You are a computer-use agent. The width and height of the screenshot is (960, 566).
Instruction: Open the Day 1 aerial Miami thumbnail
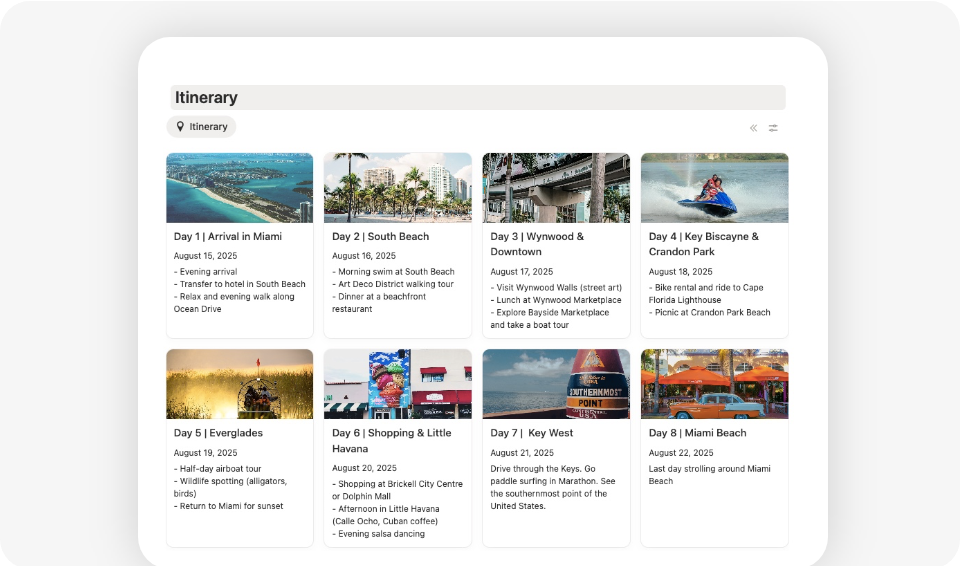pyautogui.click(x=239, y=188)
